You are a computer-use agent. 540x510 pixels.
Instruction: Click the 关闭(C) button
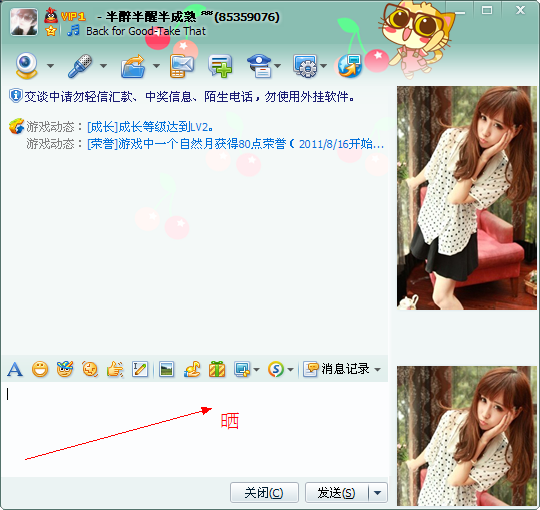(264, 492)
